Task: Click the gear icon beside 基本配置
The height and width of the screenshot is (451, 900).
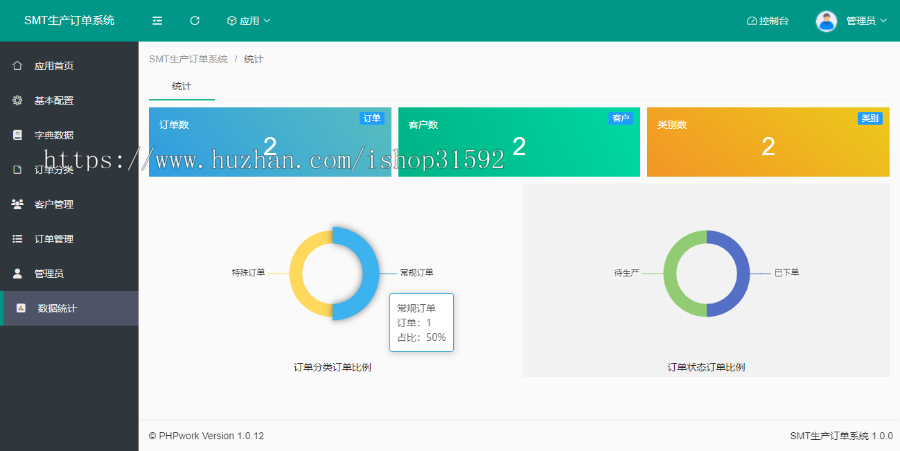Action: click(x=17, y=100)
